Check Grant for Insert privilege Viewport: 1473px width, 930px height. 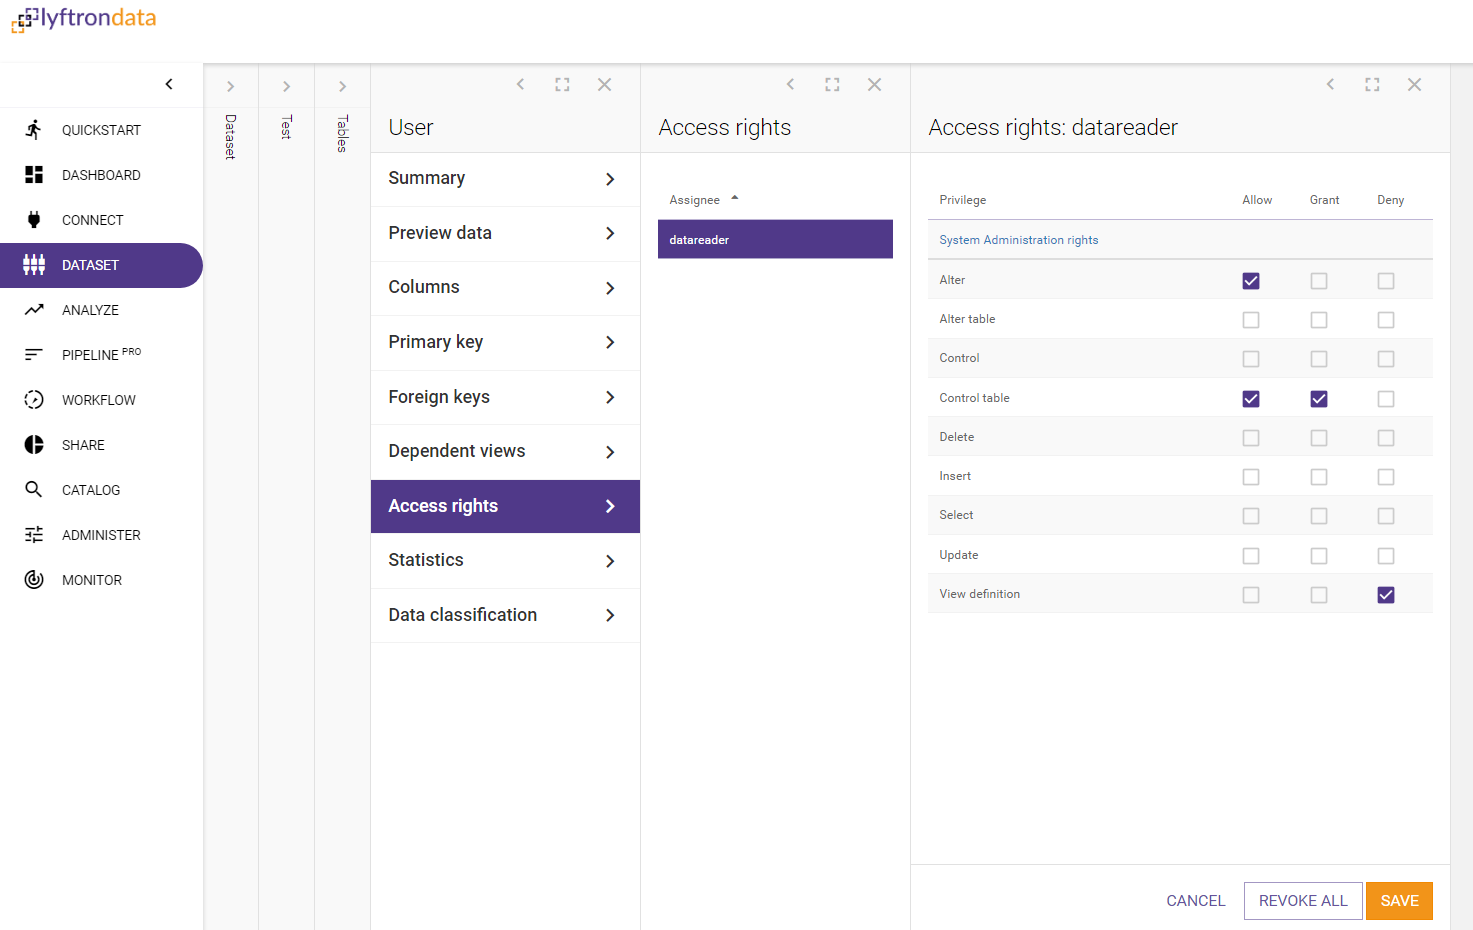(1319, 477)
